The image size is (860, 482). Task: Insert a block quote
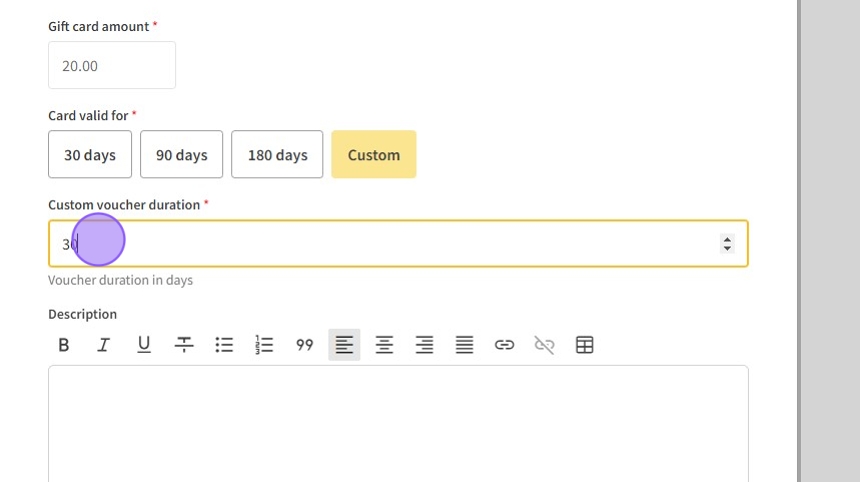(x=304, y=345)
